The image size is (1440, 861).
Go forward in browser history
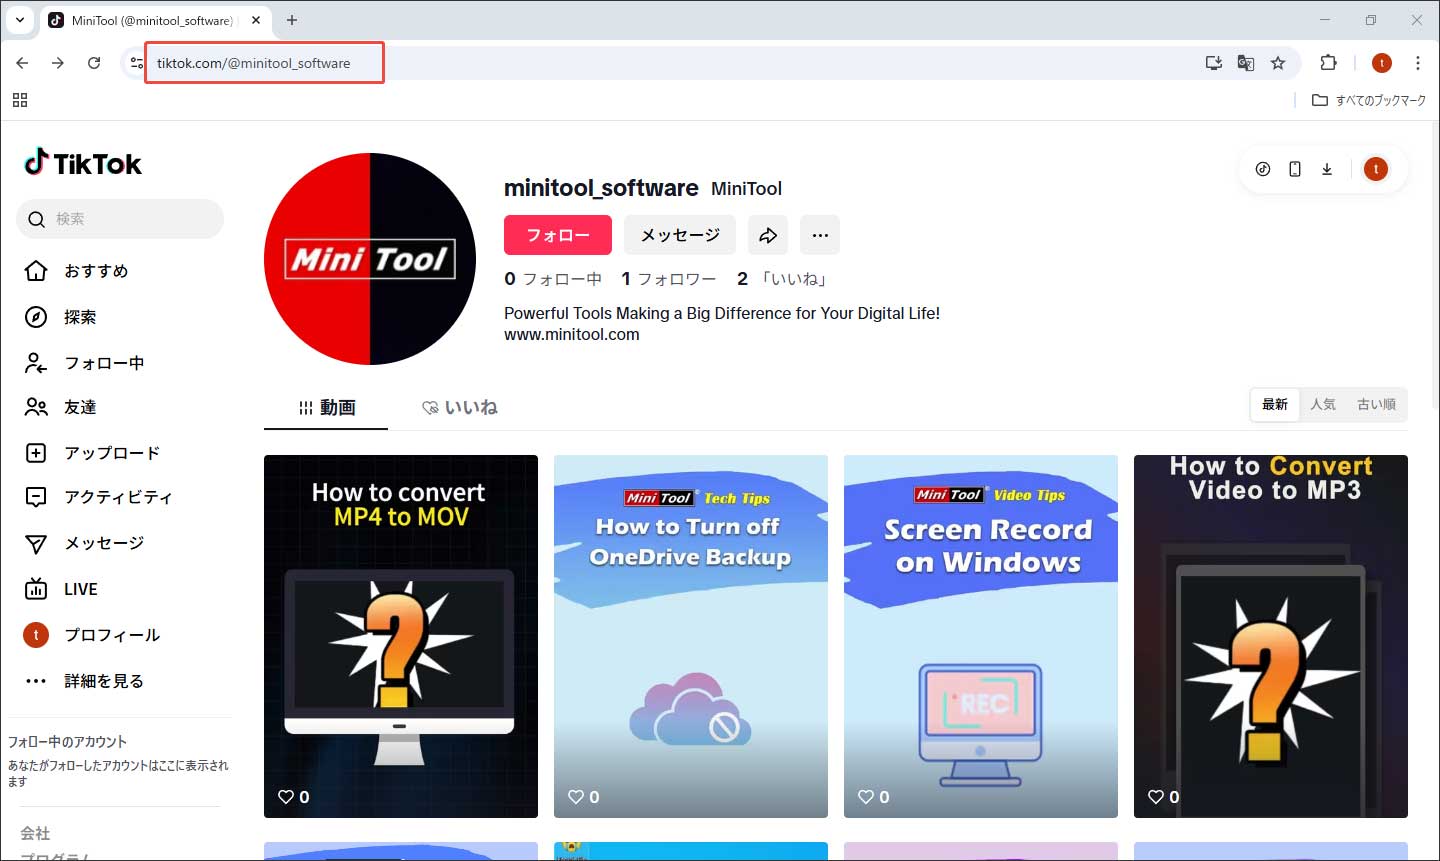[x=58, y=63]
